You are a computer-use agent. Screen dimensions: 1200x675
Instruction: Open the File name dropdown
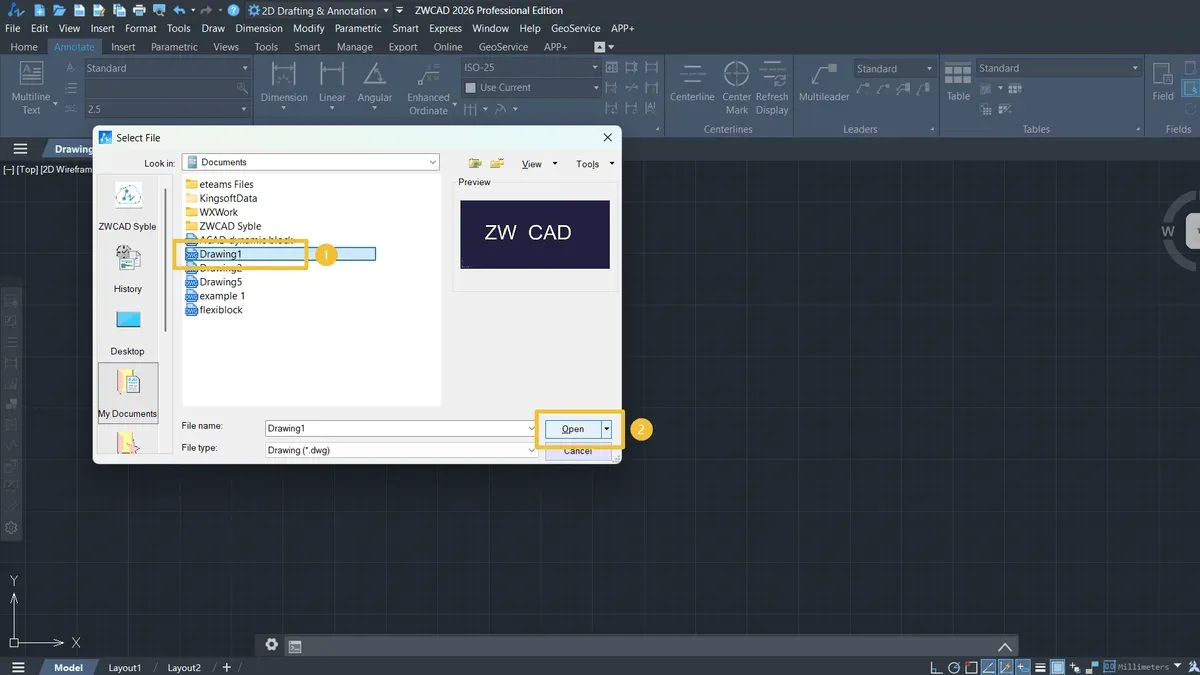(x=531, y=428)
